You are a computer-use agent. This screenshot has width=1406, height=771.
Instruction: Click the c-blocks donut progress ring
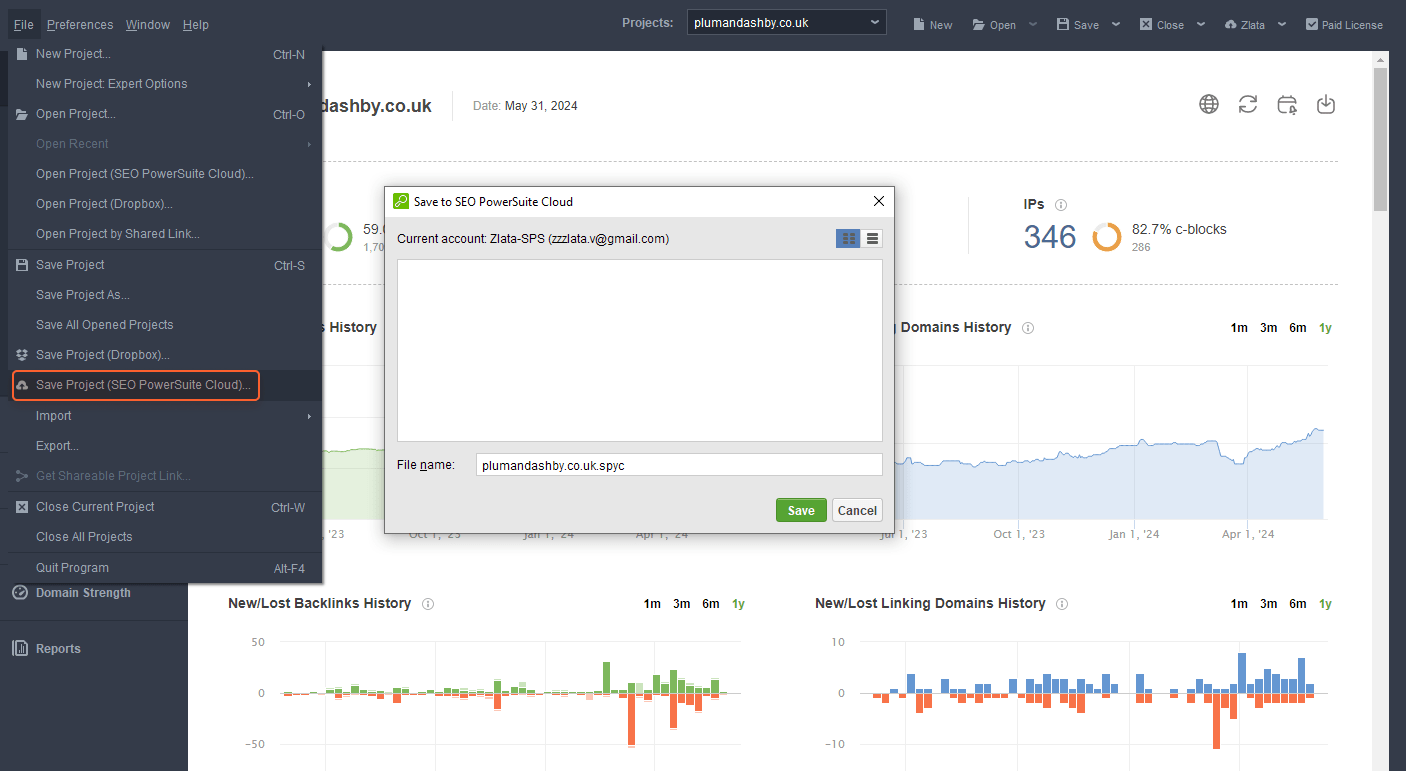1107,237
